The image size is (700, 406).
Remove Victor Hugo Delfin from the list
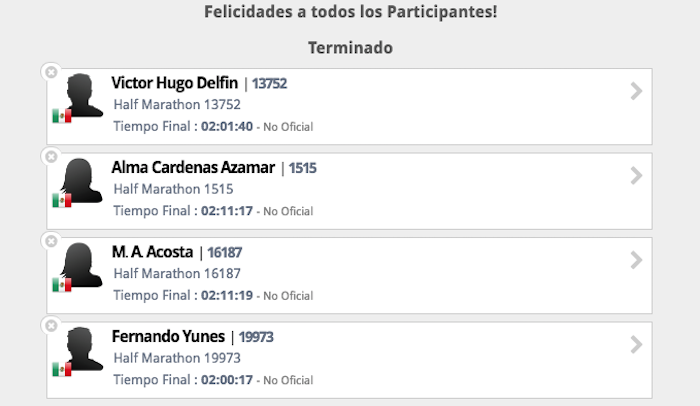point(51,72)
